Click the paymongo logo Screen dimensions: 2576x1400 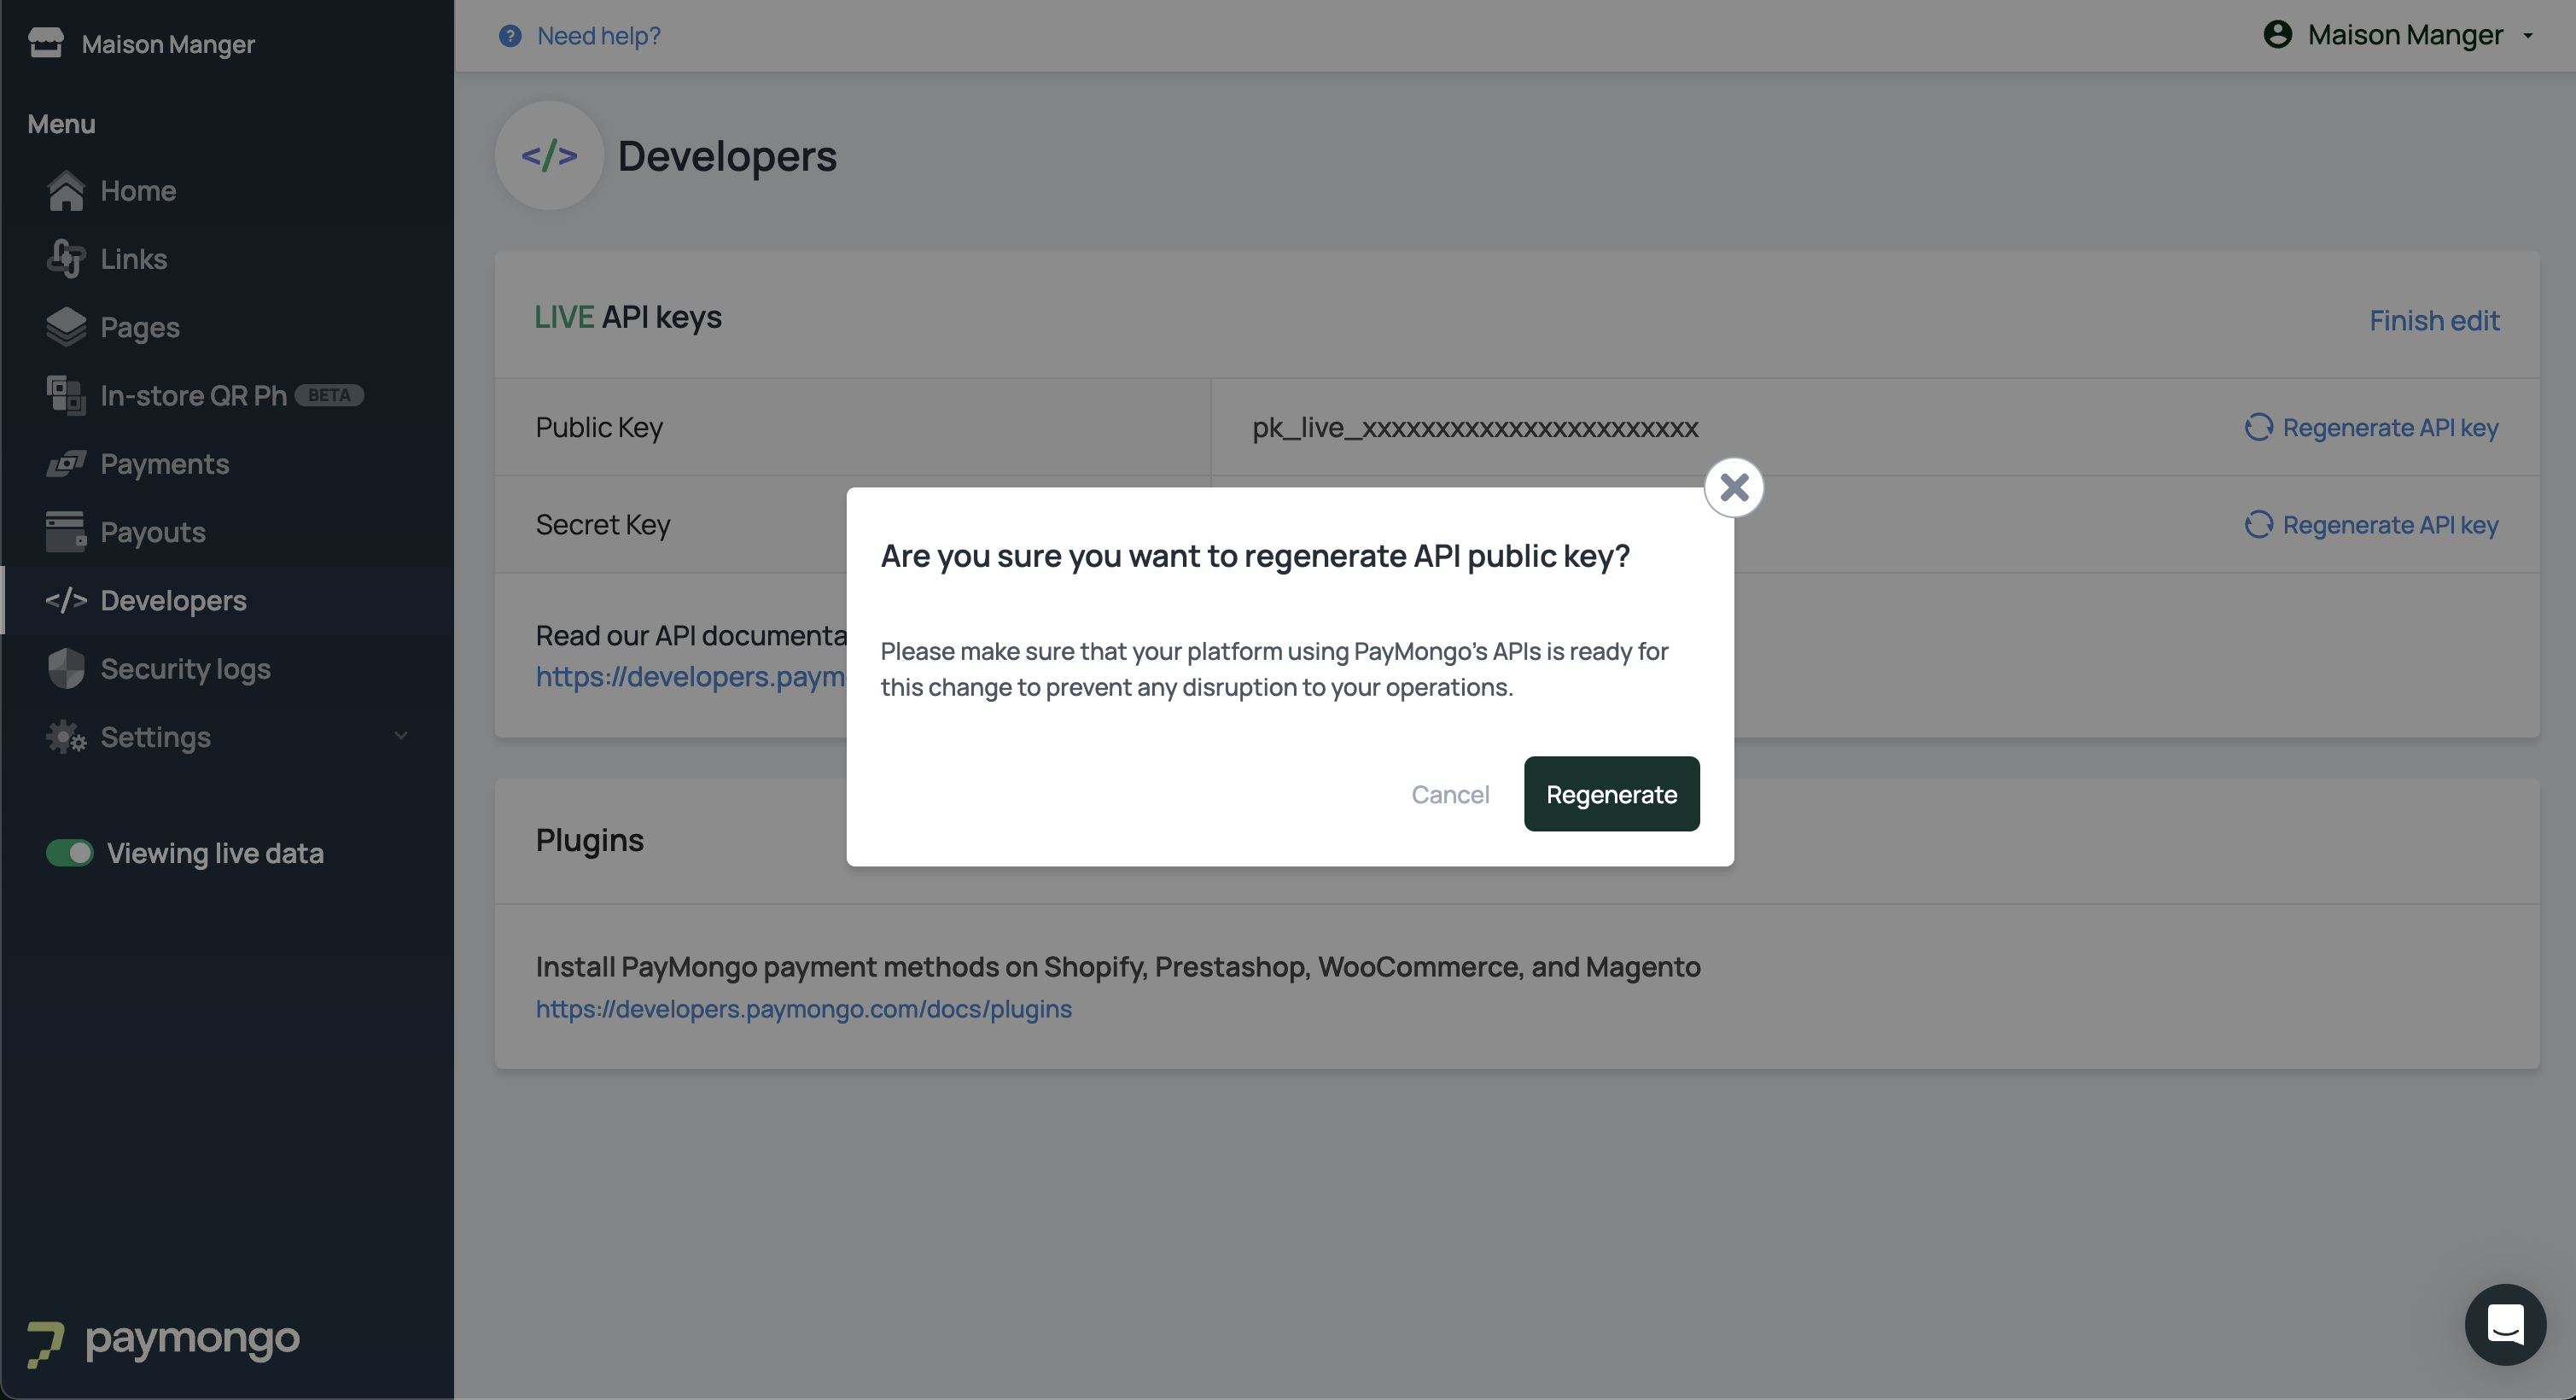click(163, 1342)
